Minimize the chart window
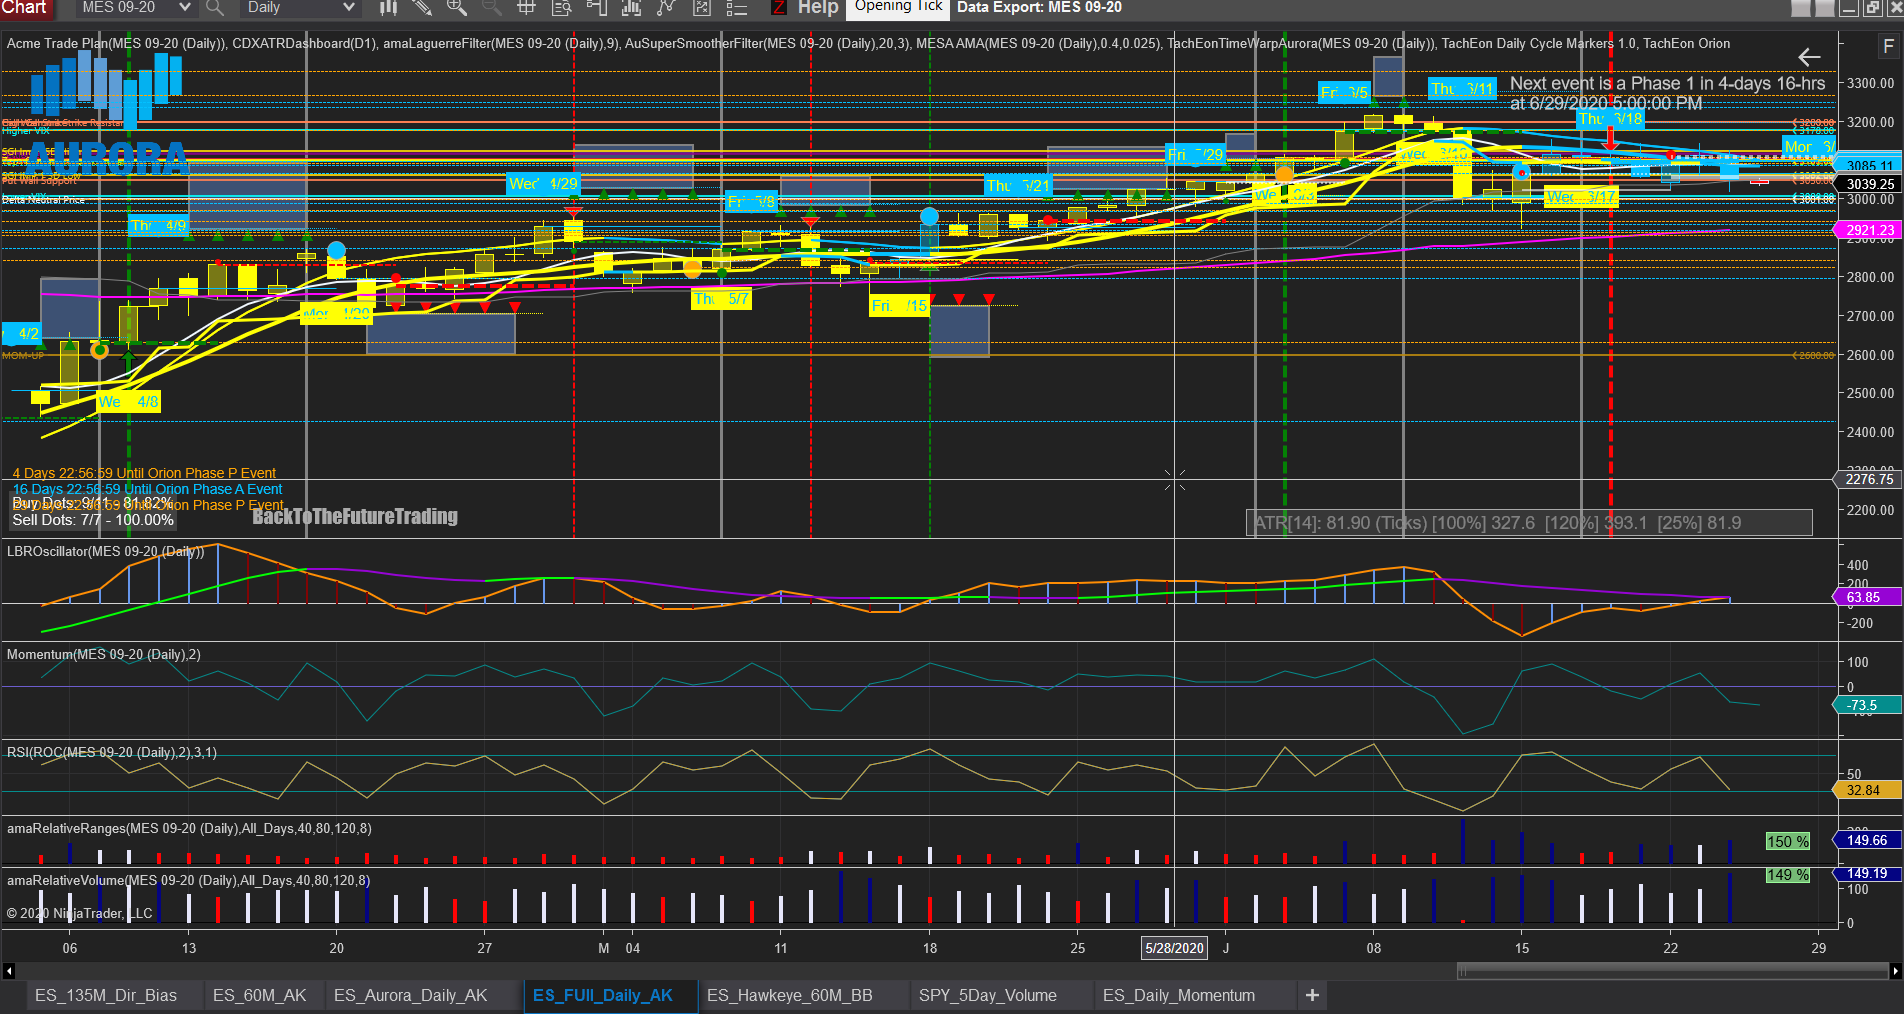 pyautogui.click(x=1849, y=8)
